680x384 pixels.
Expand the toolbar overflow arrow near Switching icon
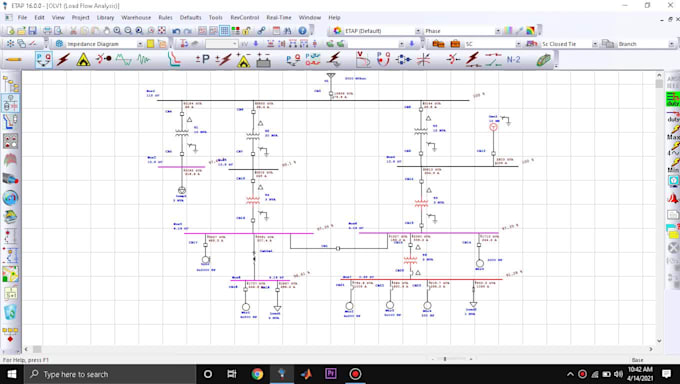(x=556, y=66)
